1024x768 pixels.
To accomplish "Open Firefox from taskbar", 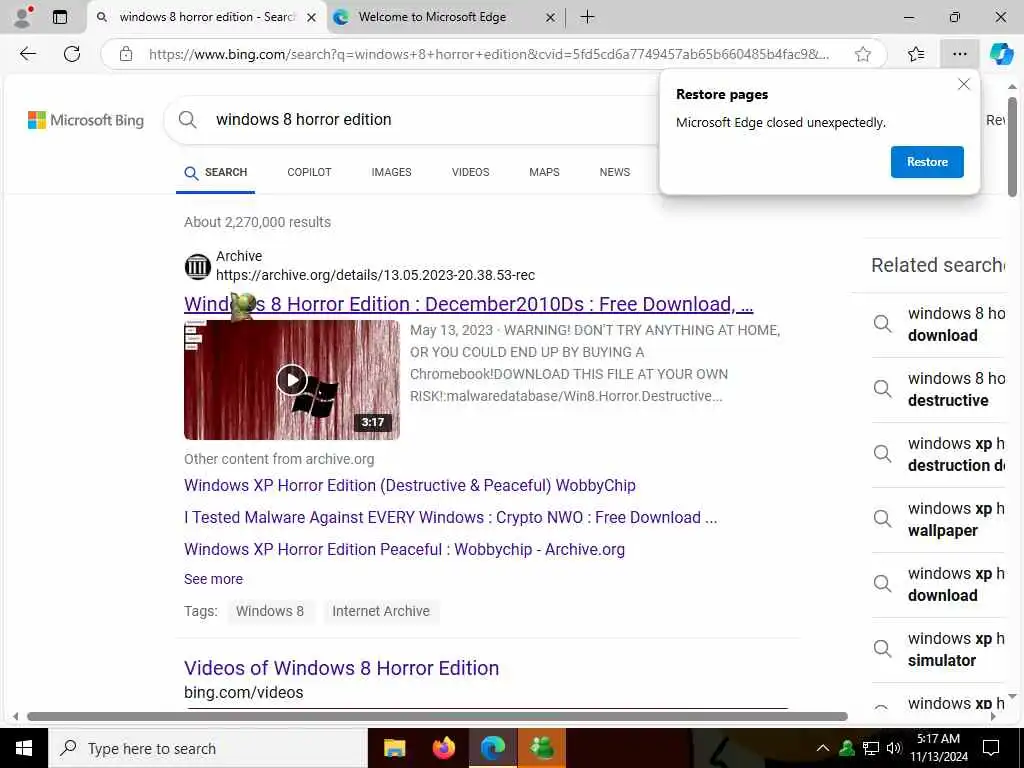I will point(443,748).
